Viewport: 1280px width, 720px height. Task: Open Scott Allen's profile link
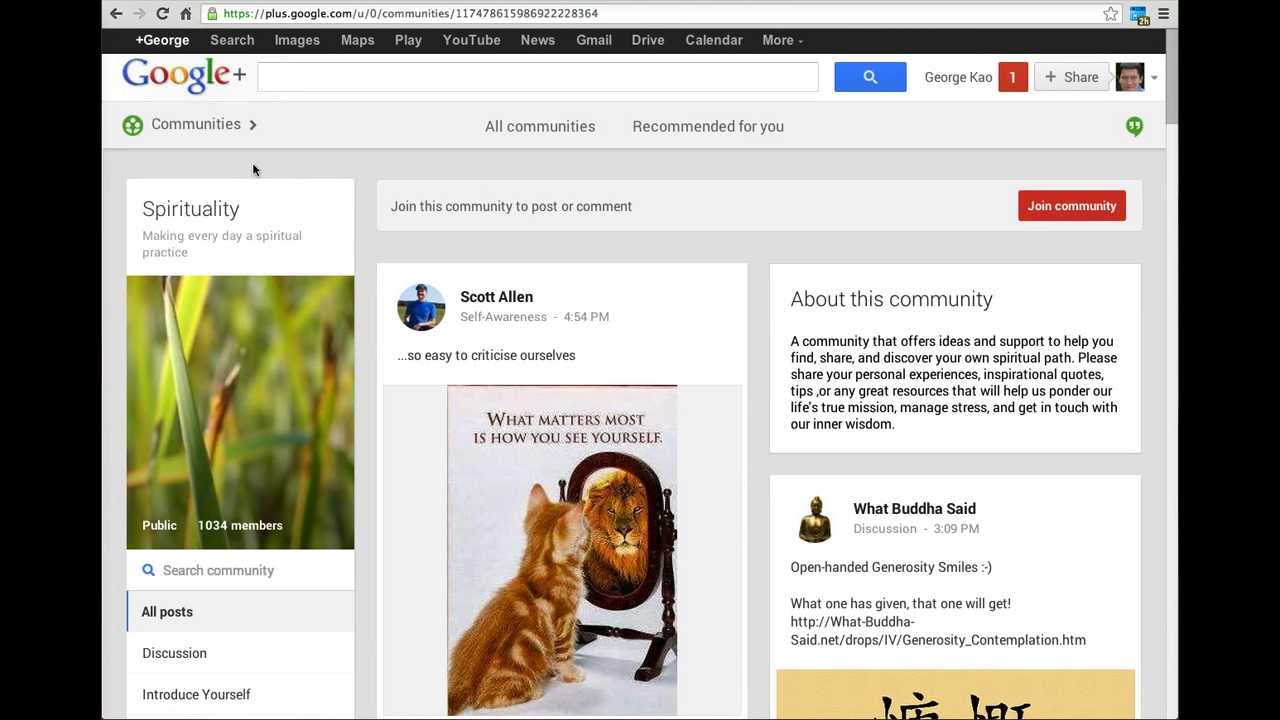tap(496, 297)
